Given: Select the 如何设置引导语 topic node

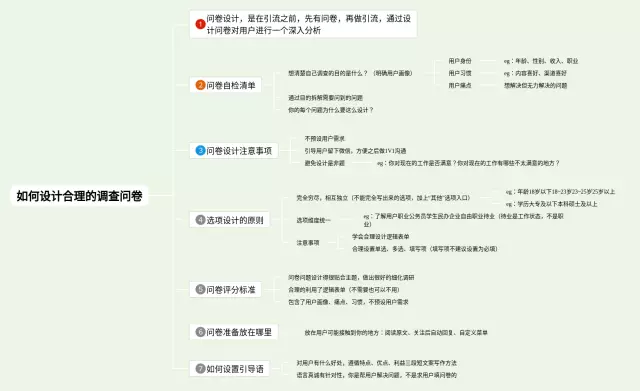Looking at the screenshot, I should pos(229,369).
